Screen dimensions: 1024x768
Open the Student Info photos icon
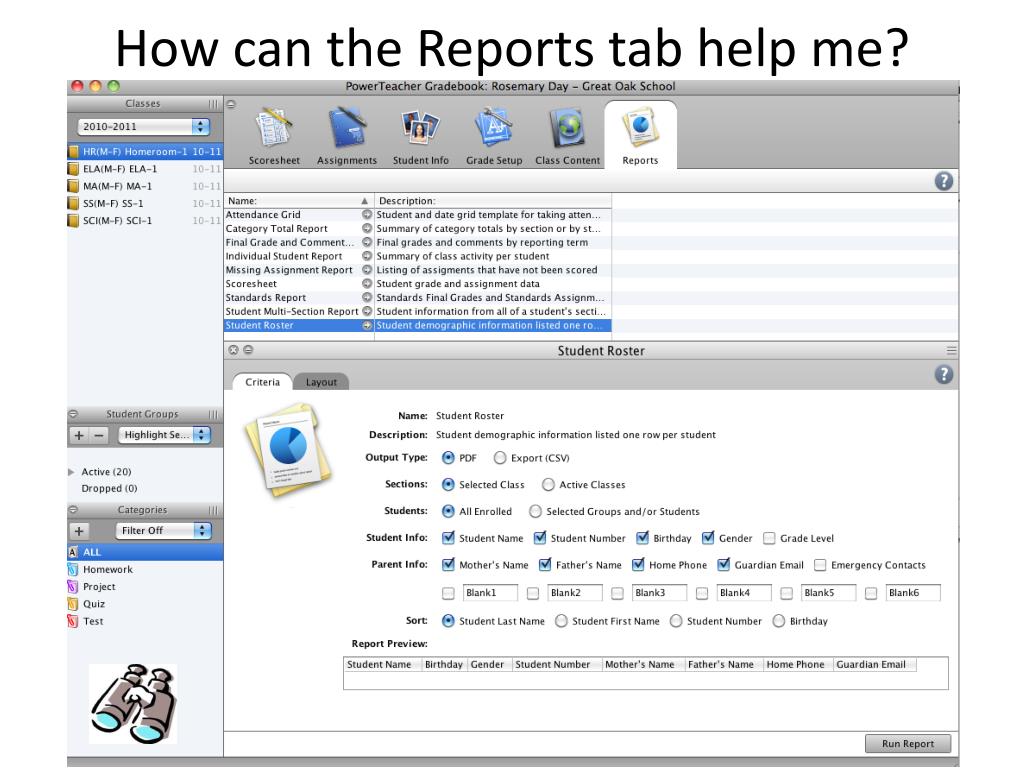[x=420, y=128]
